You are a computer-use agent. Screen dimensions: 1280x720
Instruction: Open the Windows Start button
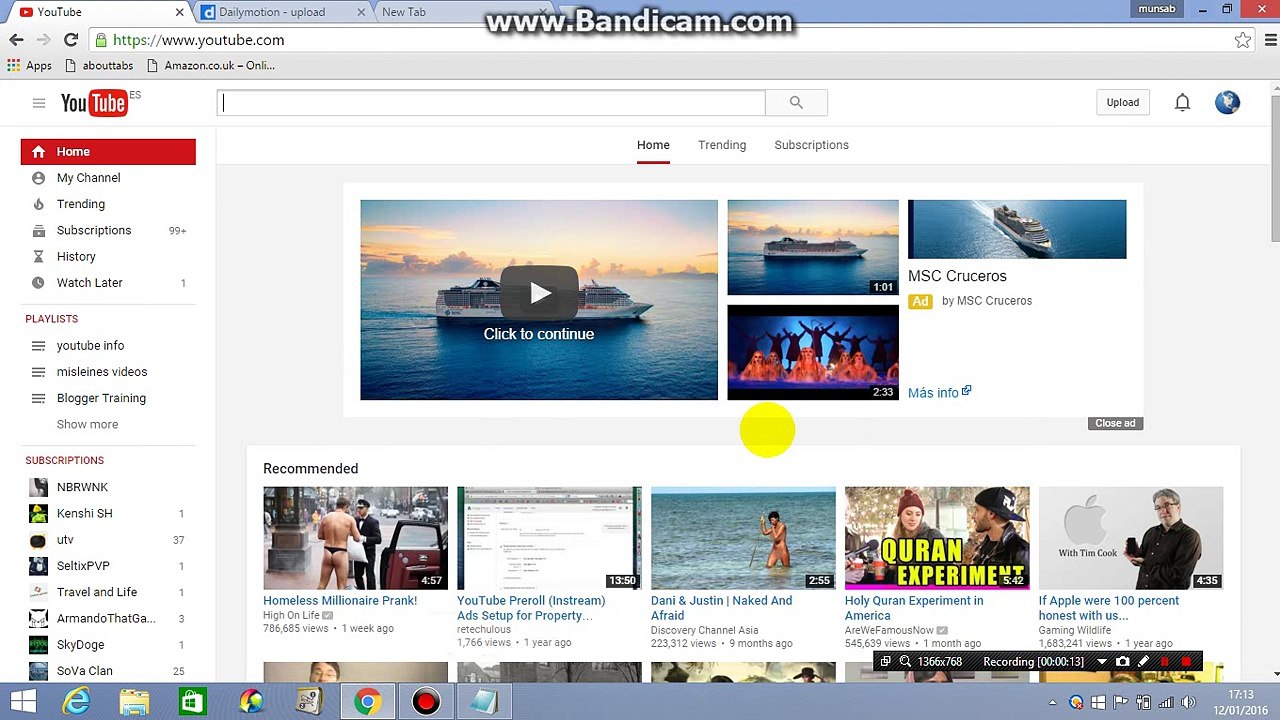pos(23,702)
